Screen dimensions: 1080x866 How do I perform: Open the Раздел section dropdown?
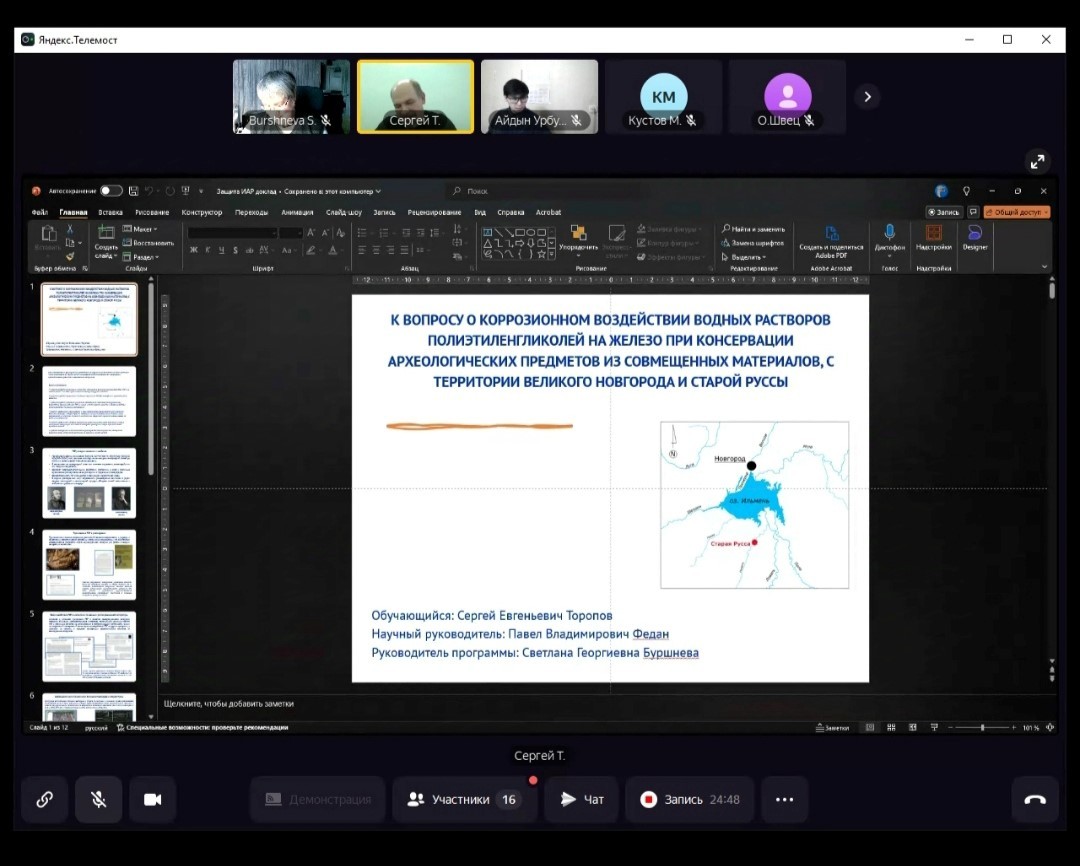(143, 257)
